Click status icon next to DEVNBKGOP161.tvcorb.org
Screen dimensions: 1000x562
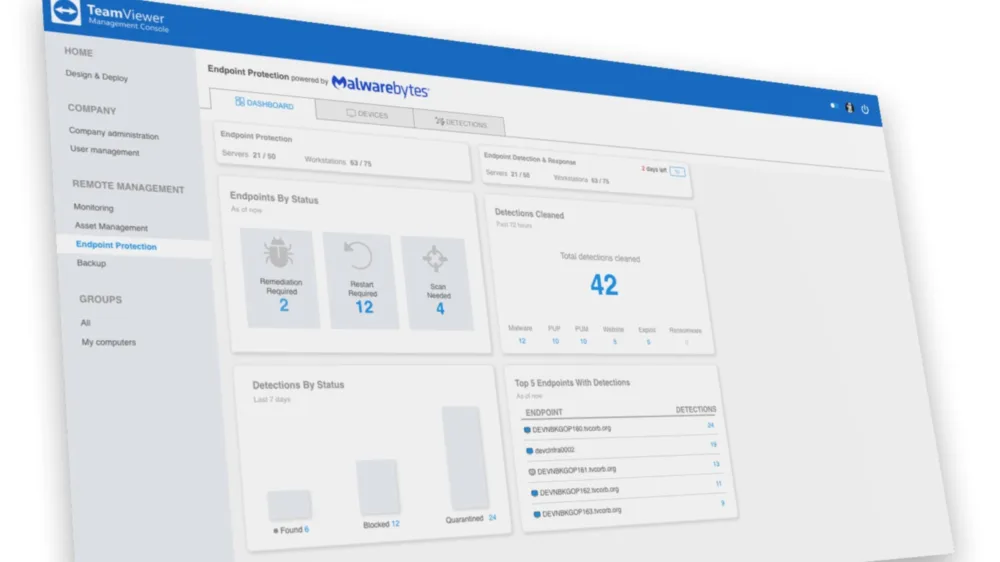tap(532, 472)
